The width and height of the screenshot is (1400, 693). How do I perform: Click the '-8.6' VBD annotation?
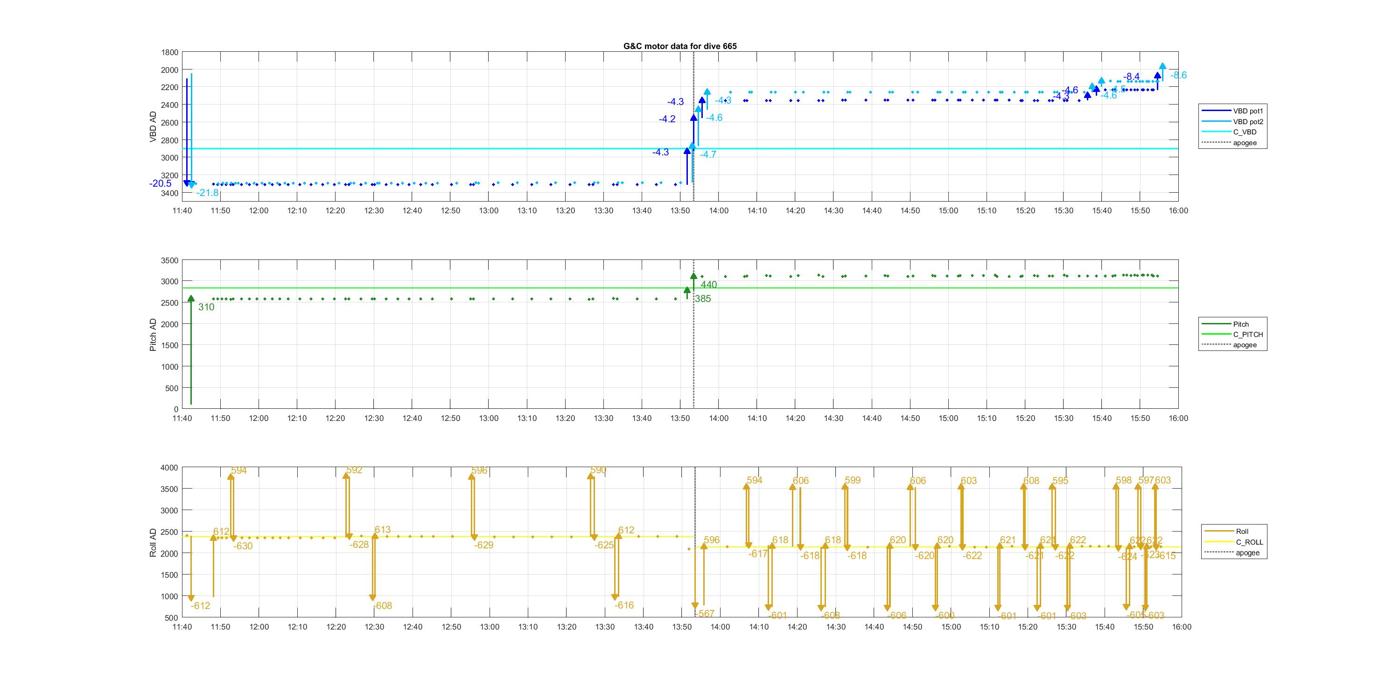(1179, 76)
